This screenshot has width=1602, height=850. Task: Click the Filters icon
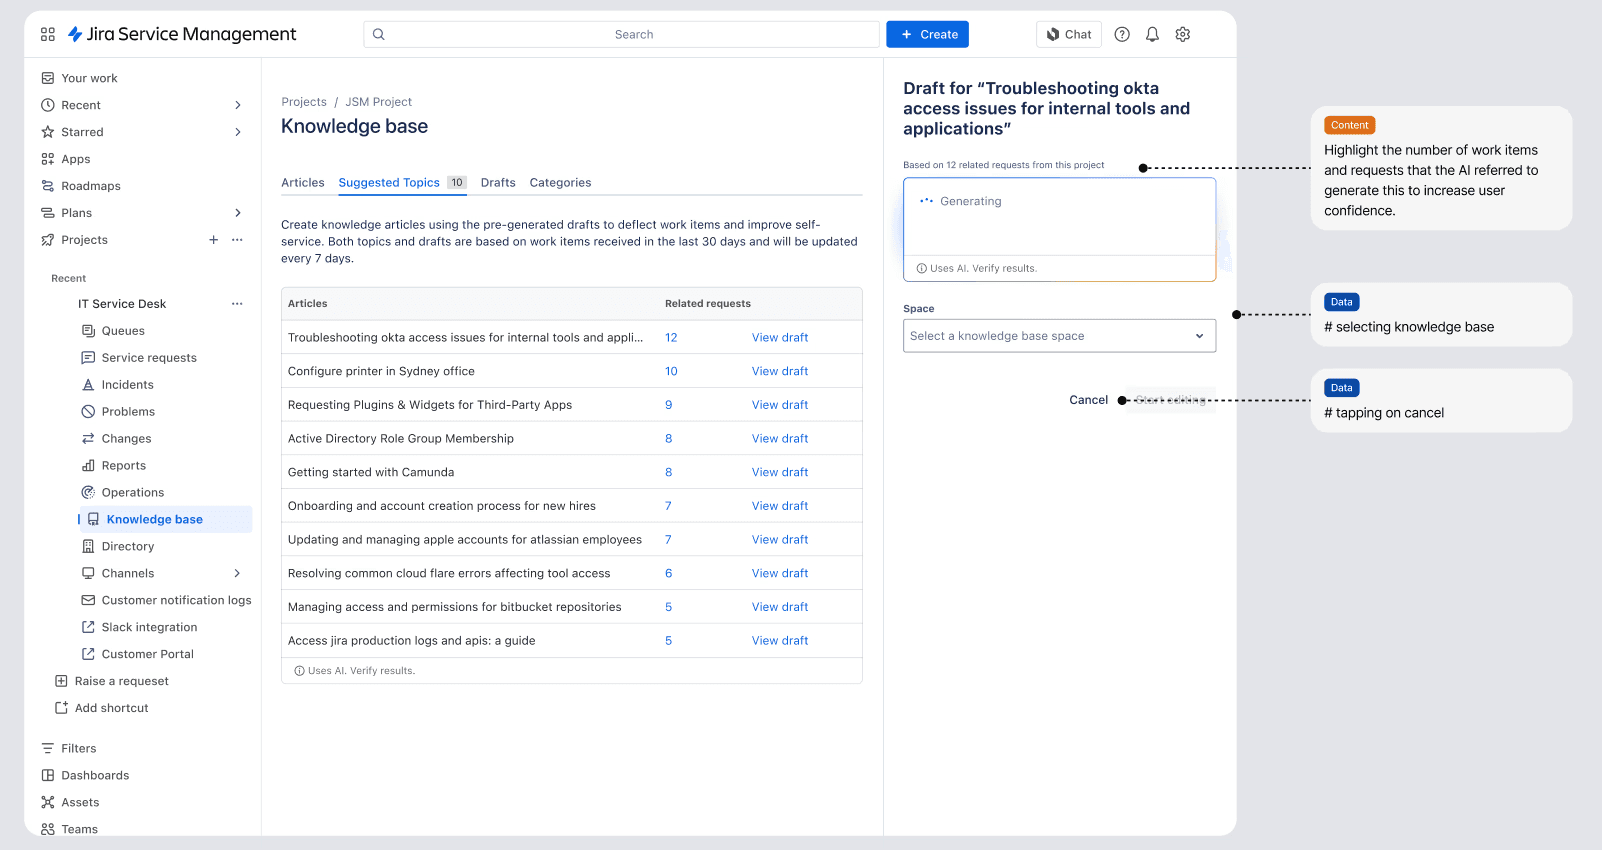click(x=47, y=748)
